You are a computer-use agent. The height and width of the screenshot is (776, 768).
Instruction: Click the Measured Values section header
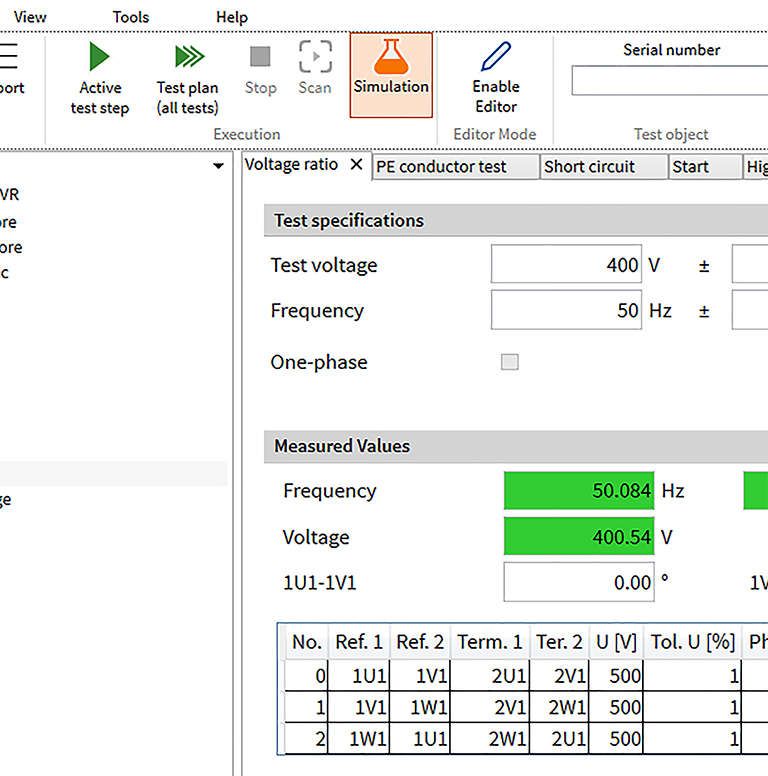point(516,446)
